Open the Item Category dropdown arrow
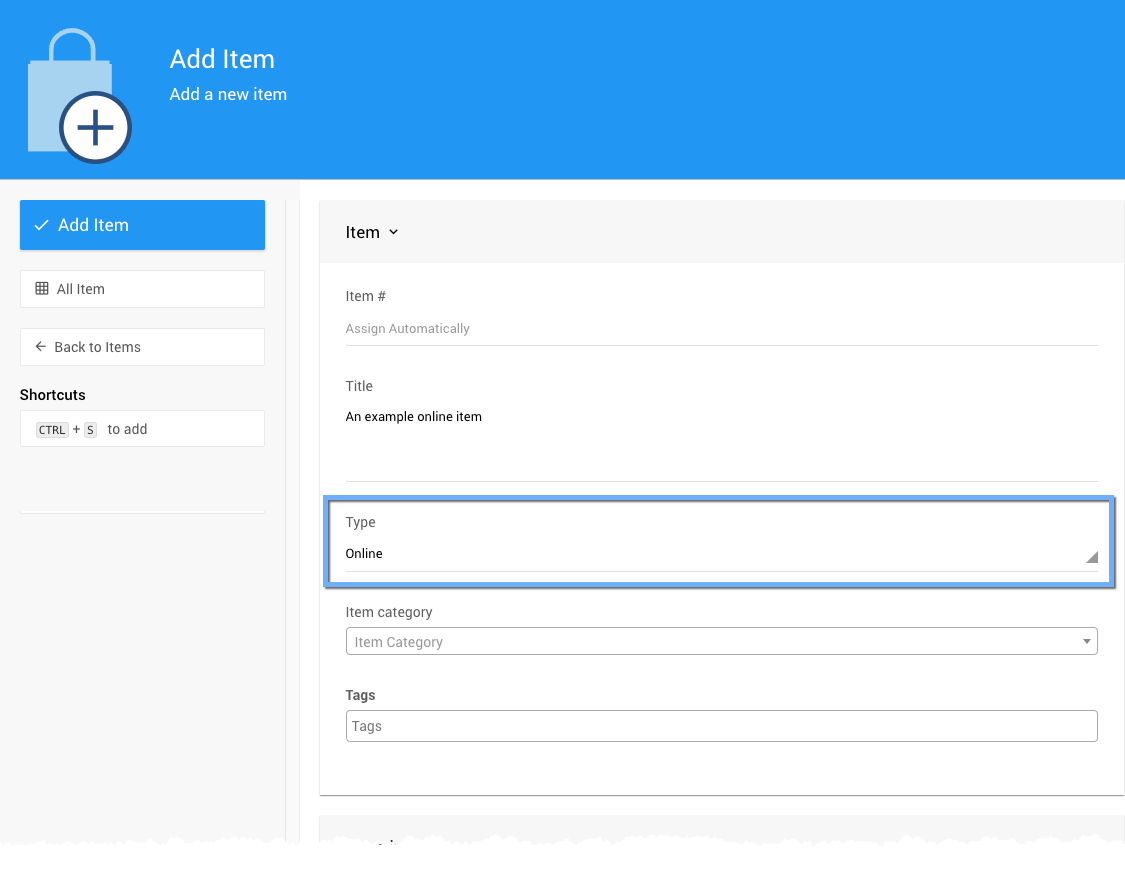 click(1086, 642)
